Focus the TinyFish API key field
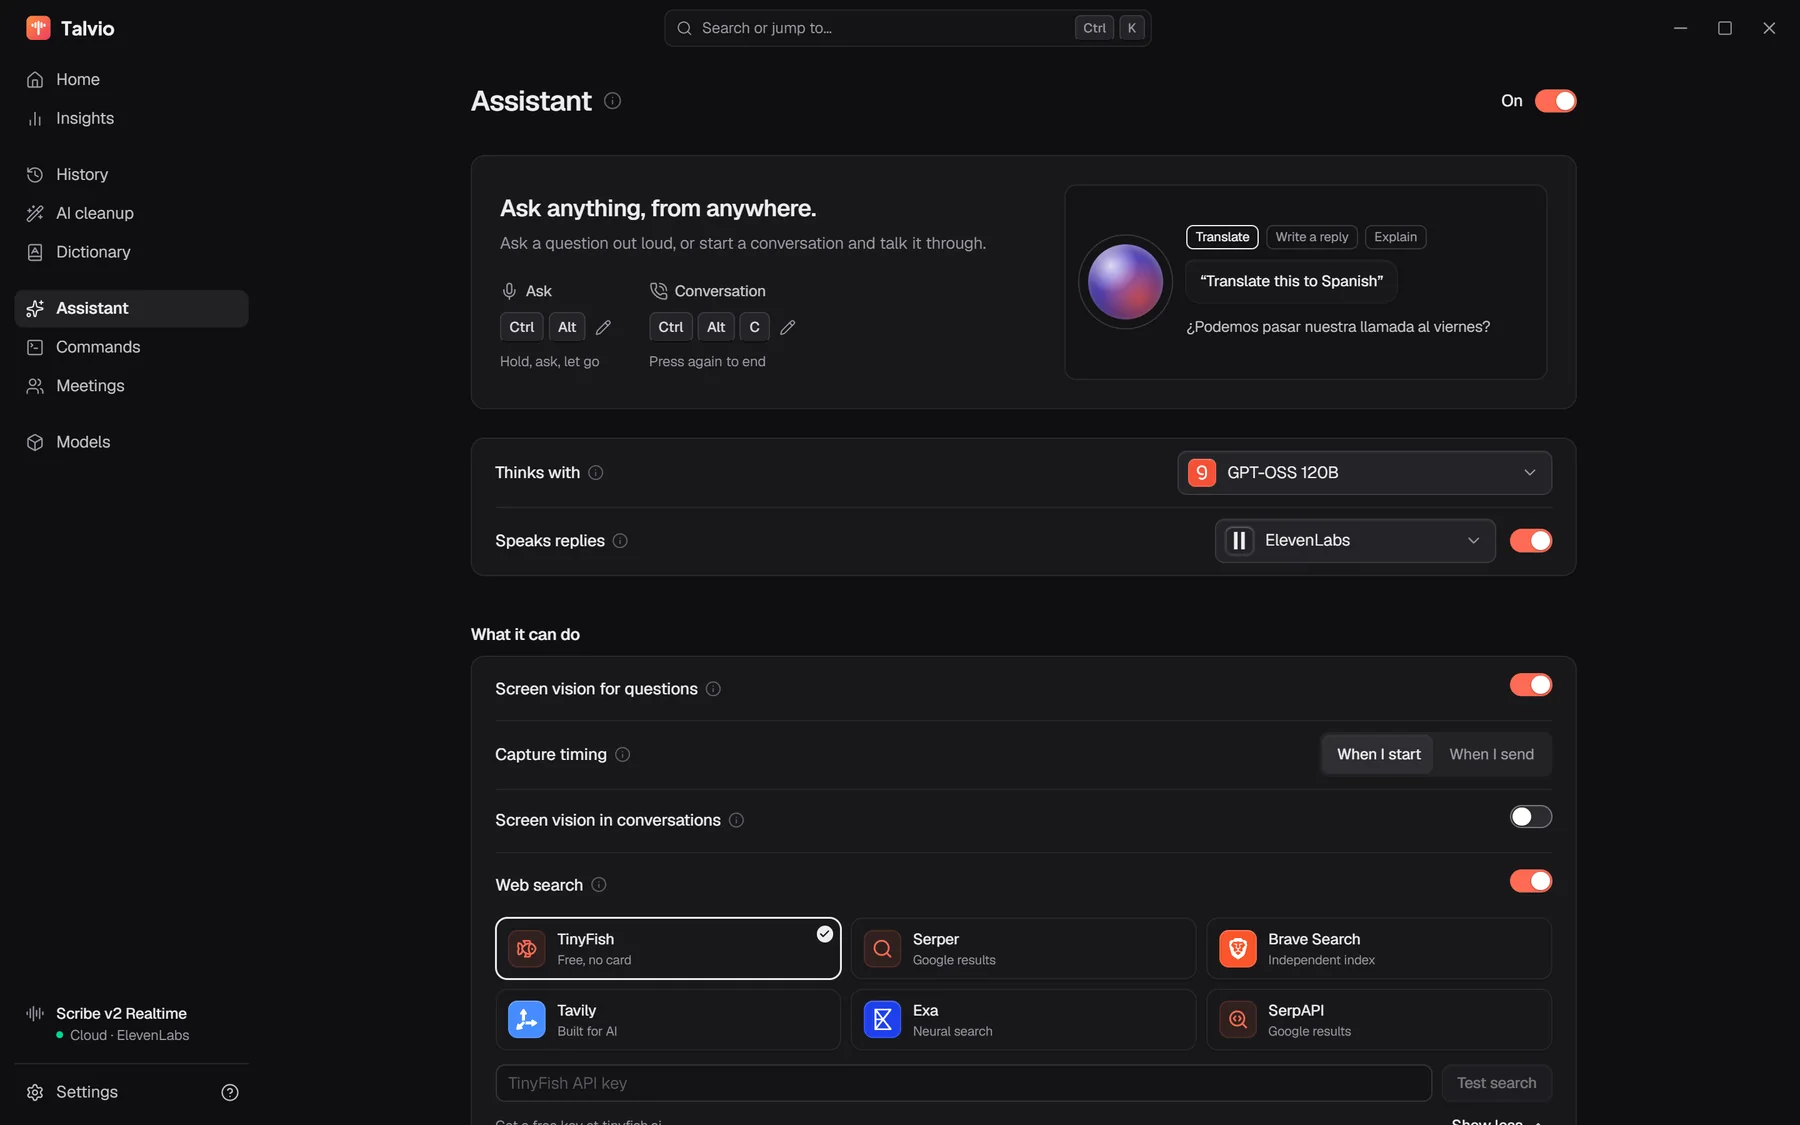The width and height of the screenshot is (1800, 1125). click(x=964, y=1083)
